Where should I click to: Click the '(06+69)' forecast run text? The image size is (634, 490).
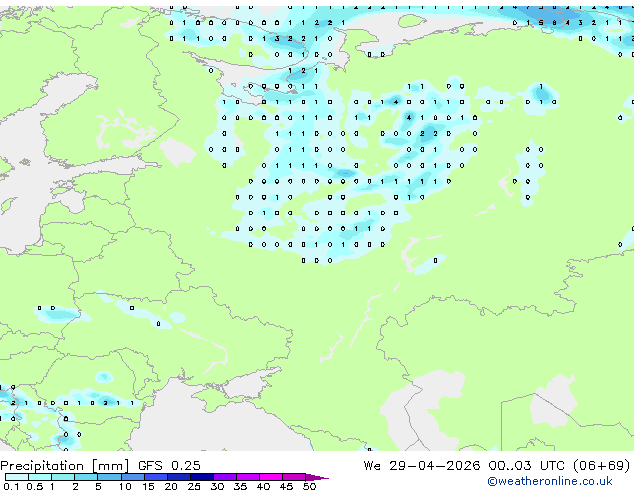coord(602,466)
